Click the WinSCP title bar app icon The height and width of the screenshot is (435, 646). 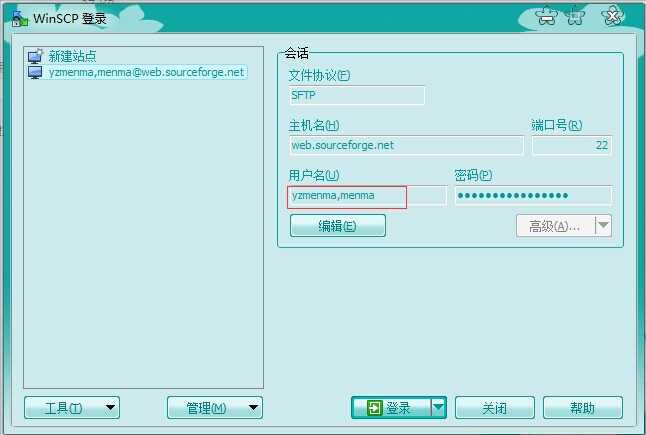(x=19, y=19)
